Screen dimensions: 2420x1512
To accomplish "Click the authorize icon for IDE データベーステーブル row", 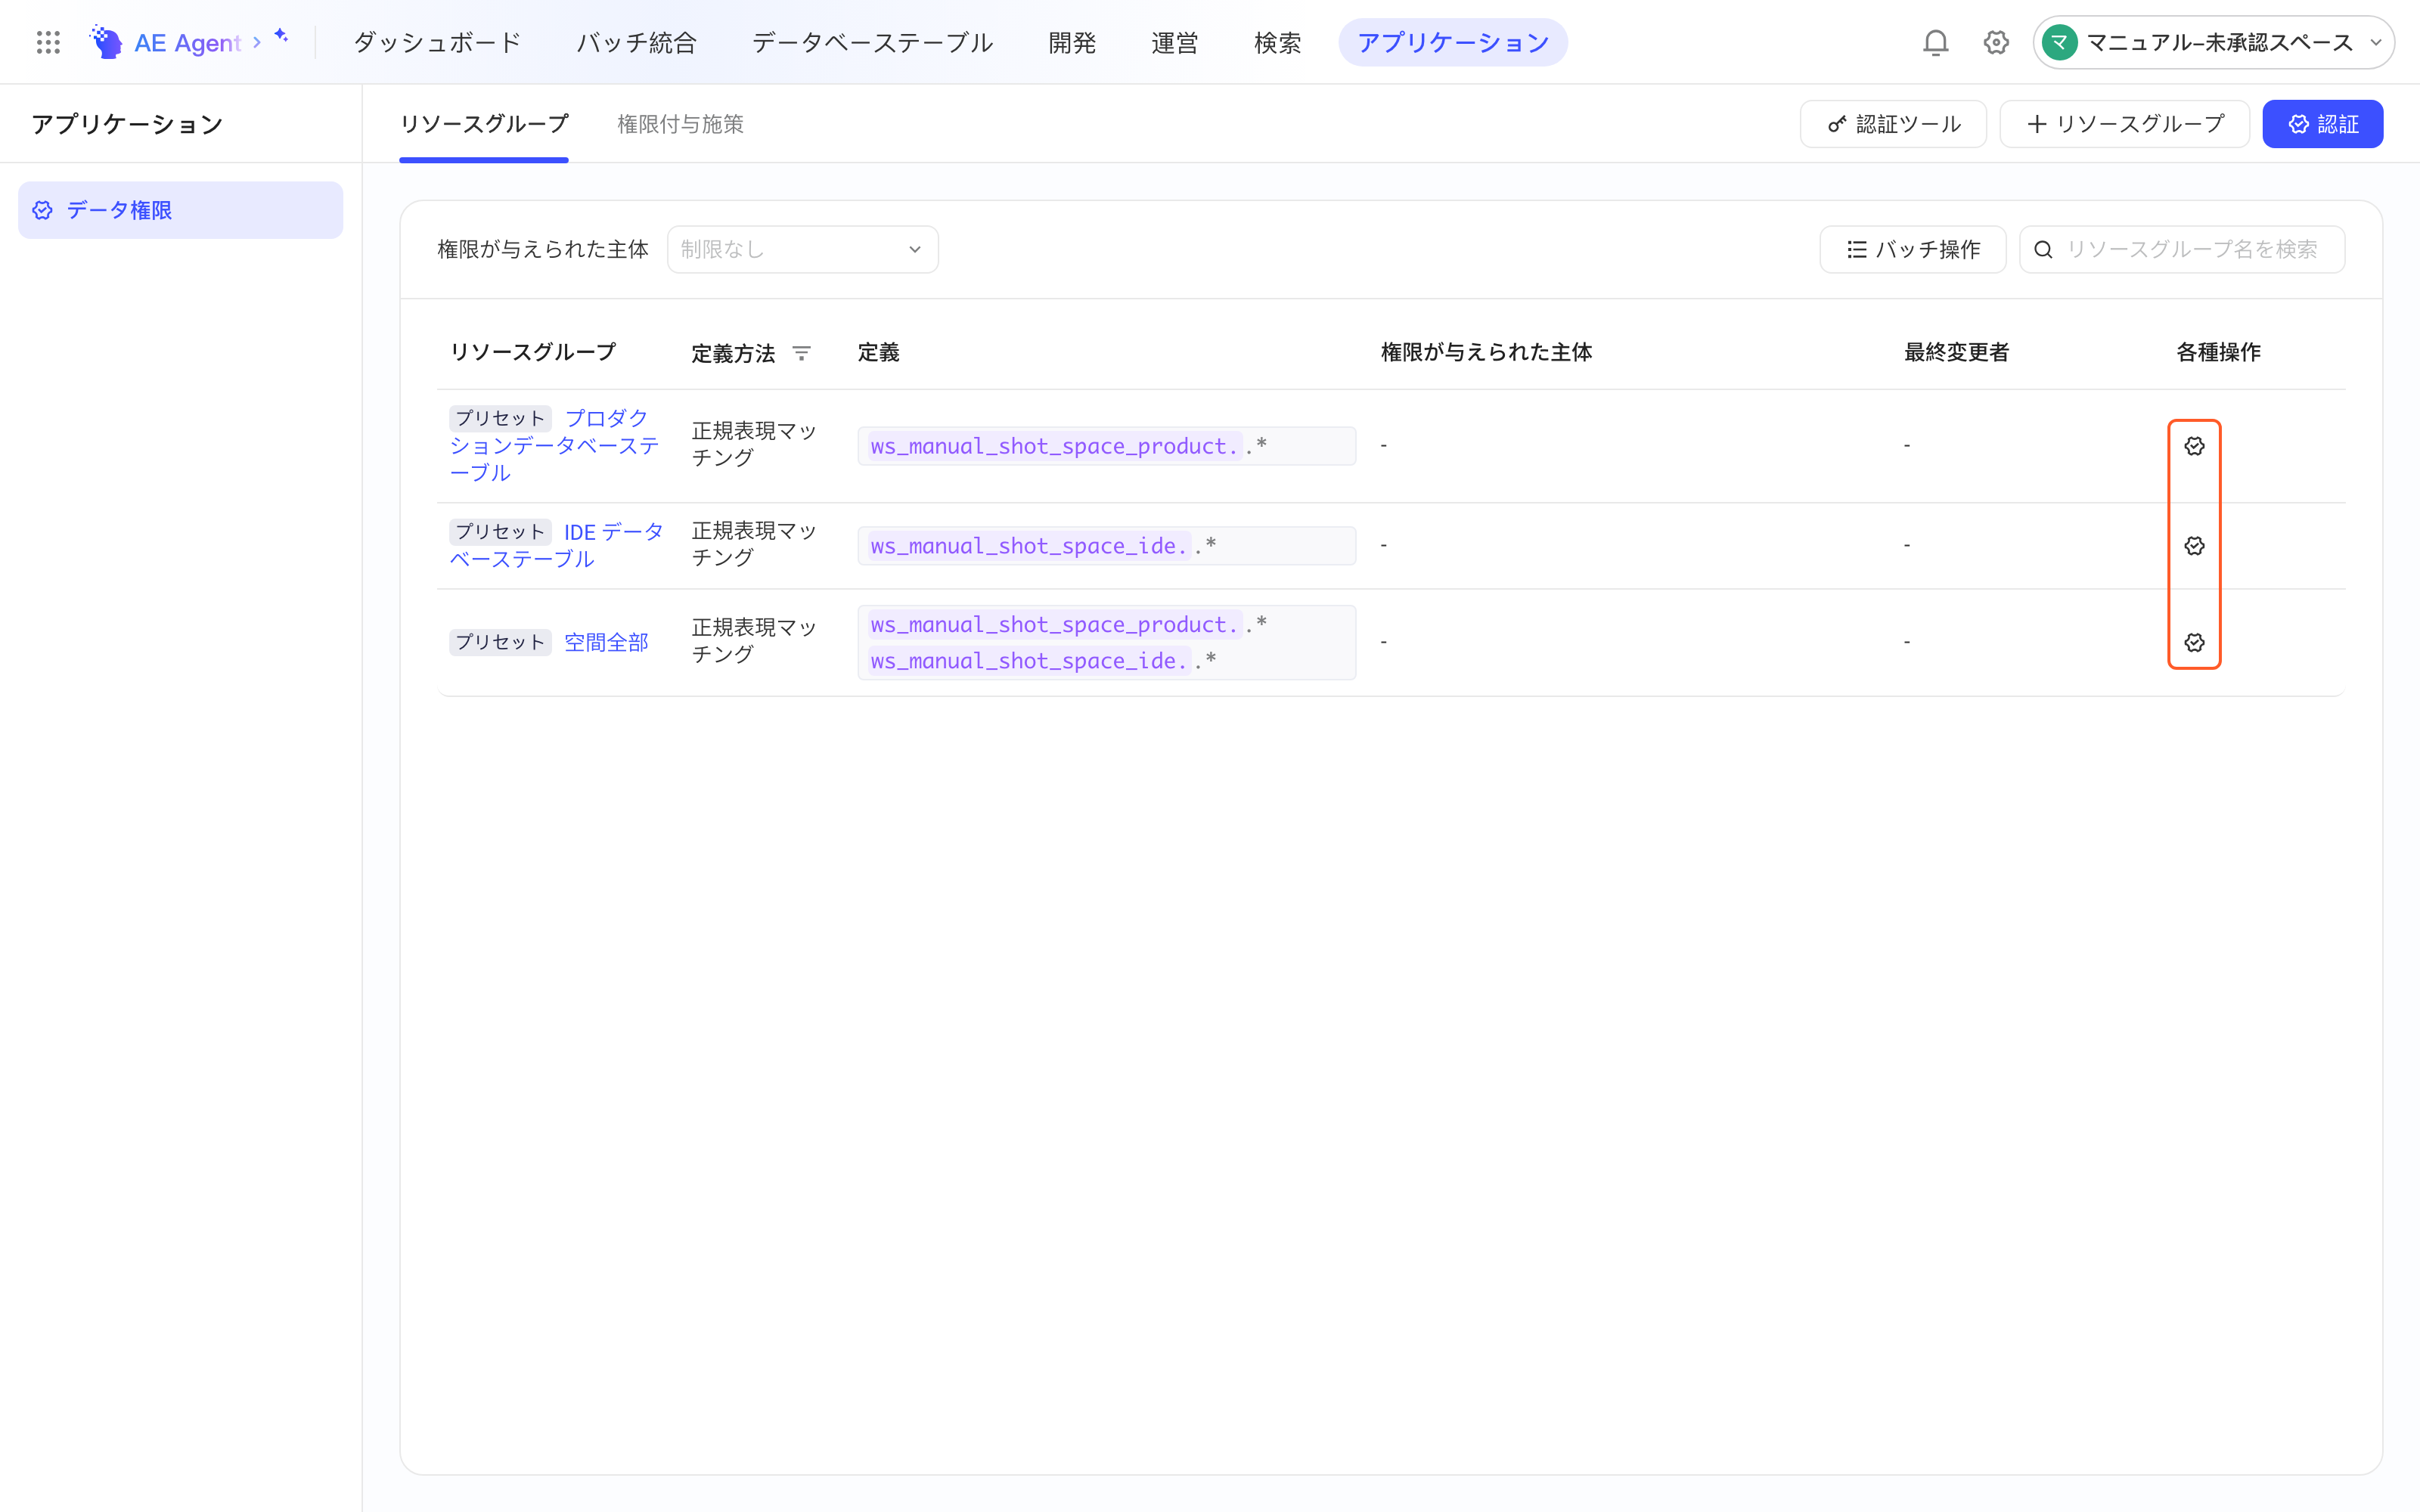I will [x=2194, y=546].
